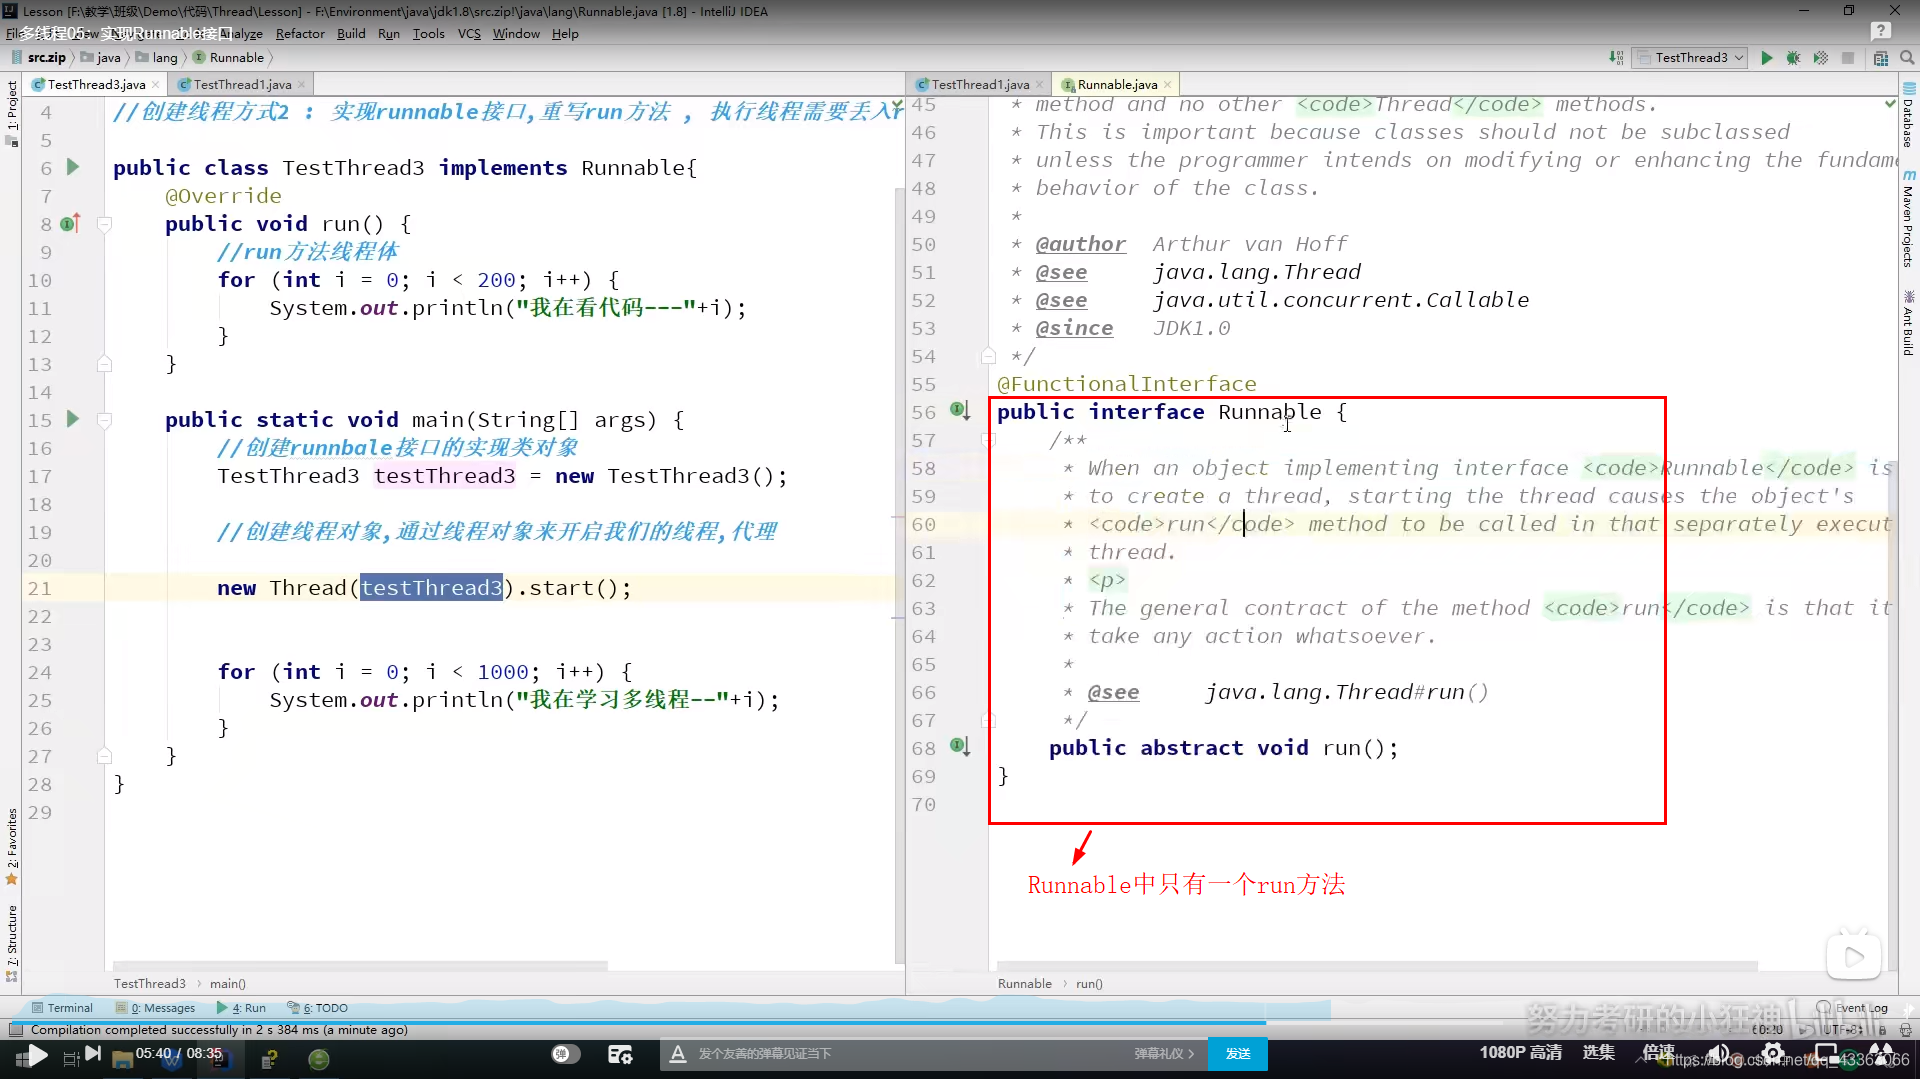Open the Window menu
The width and height of the screenshot is (1920, 1079).
516,33
